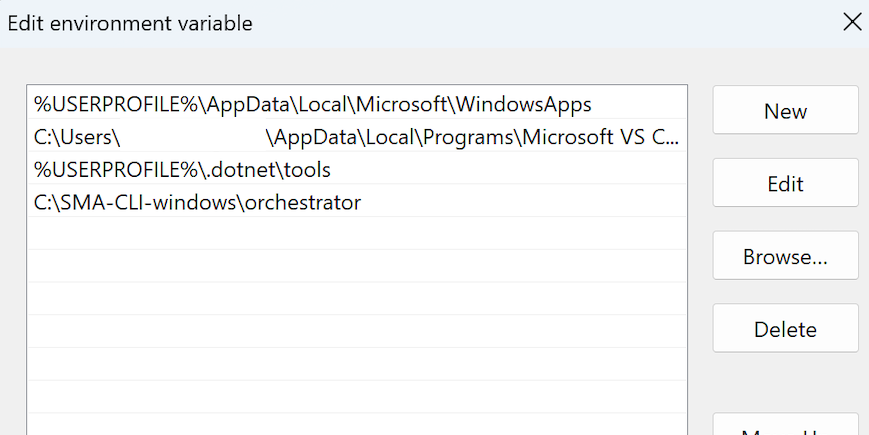Click the truncated ellipsis ending the VS path
The image size is (869, 435).
(x=665, y=137)
